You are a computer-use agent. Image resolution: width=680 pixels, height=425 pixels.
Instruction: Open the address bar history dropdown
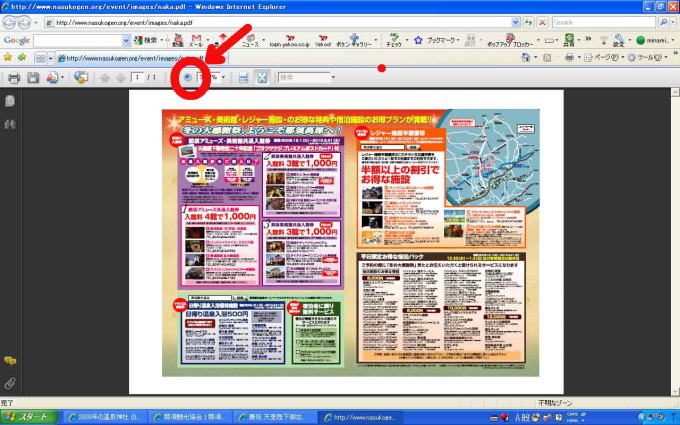pos(515,21)
